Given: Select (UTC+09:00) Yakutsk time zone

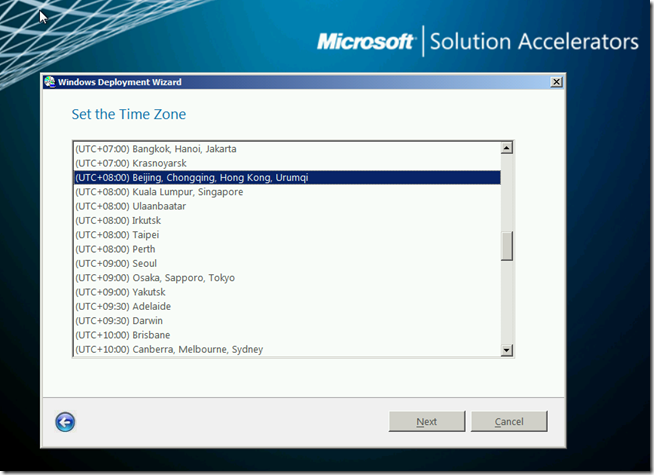Looking at the screenshot, I should 287,292.
